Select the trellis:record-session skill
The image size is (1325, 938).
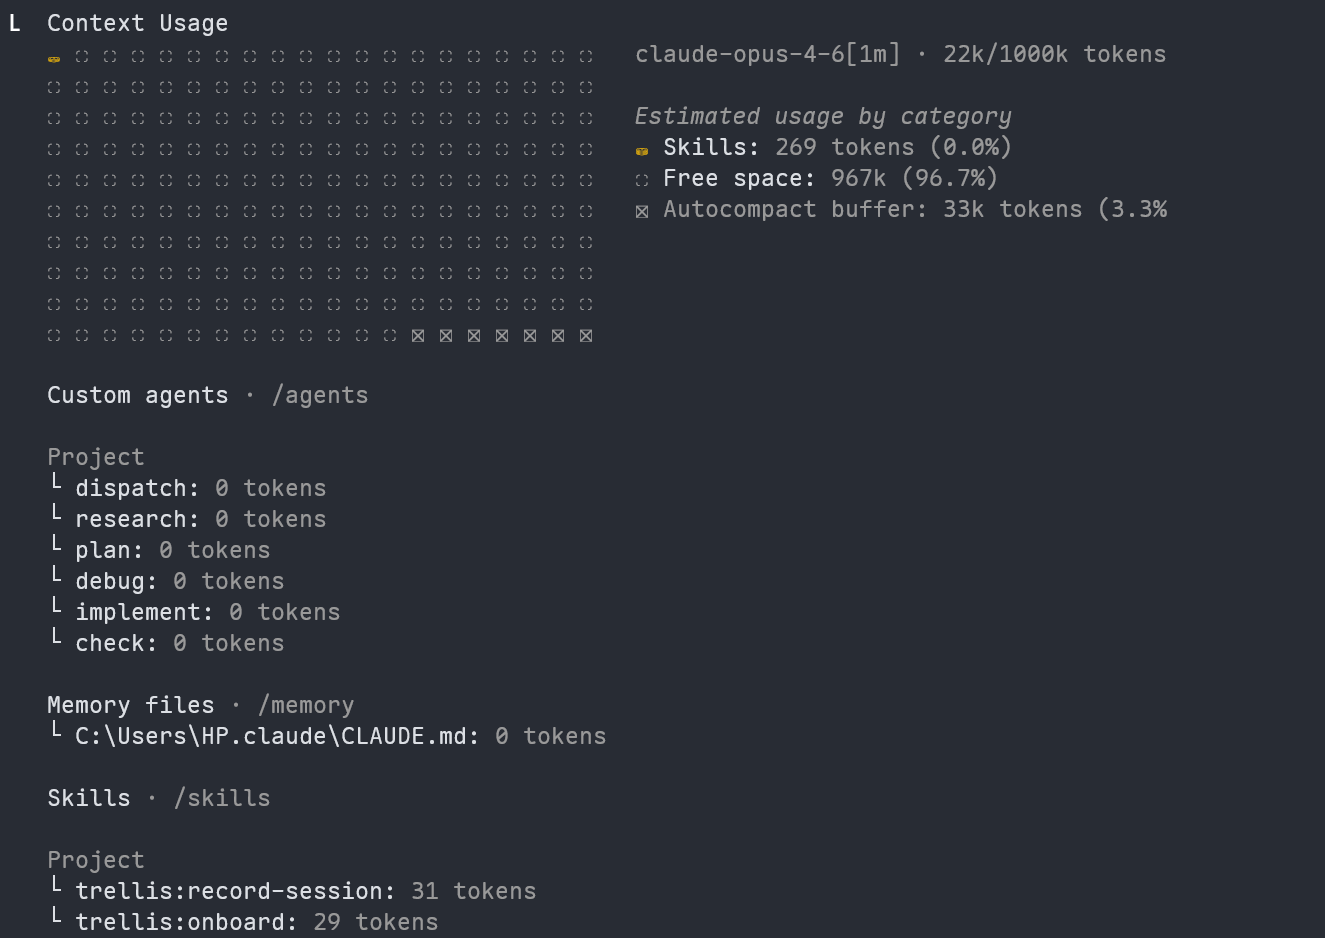pos(306,891)
